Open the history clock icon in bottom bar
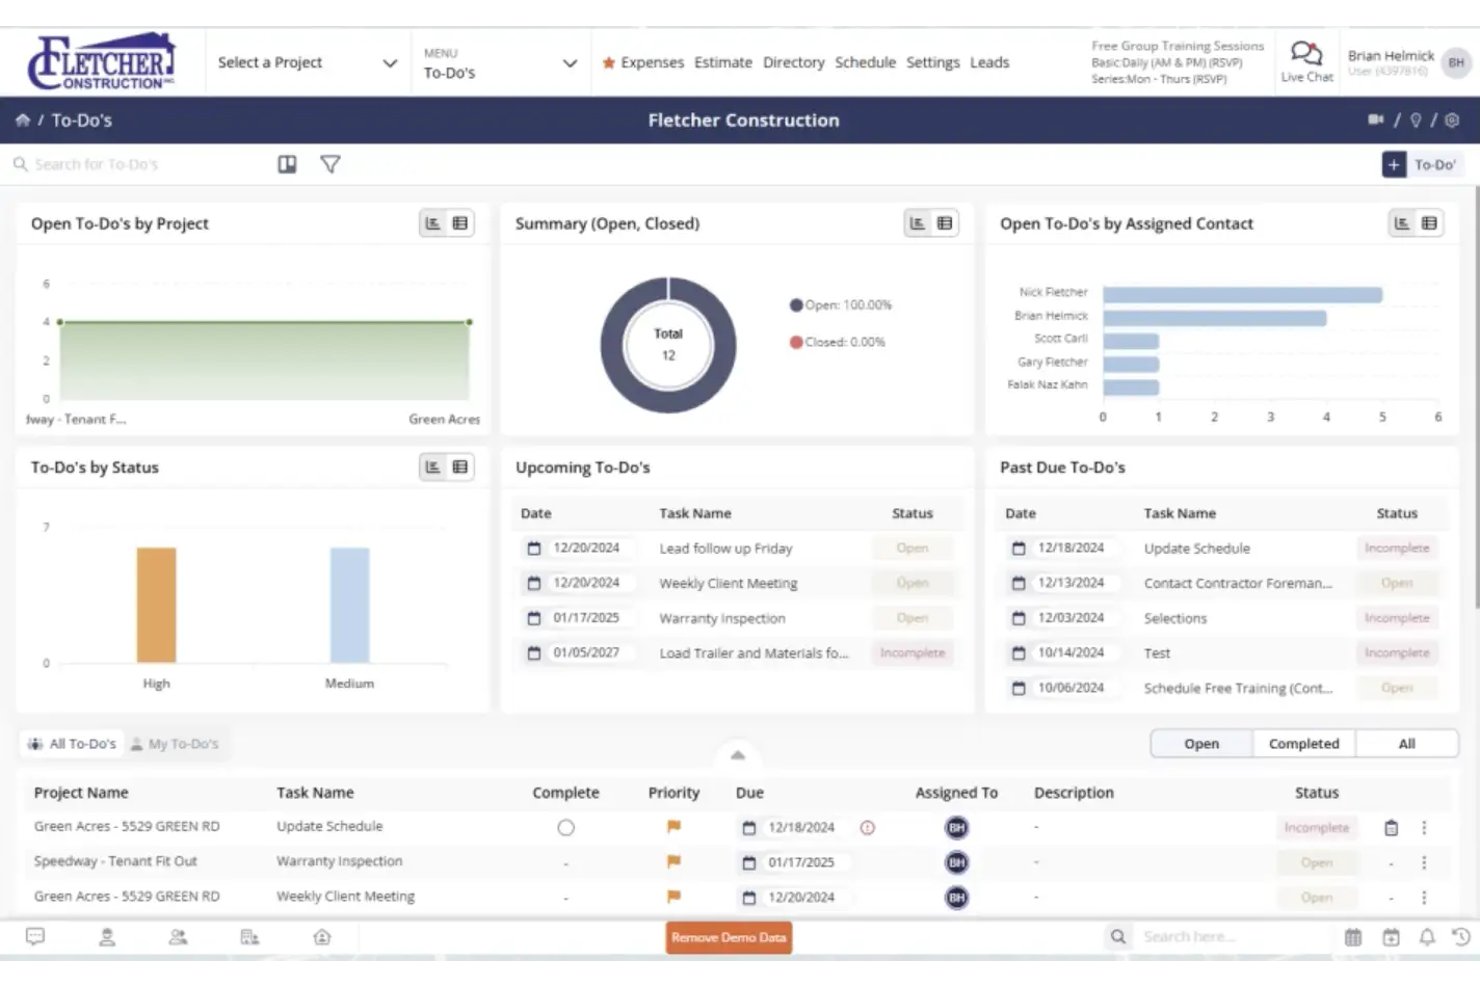Image resolution: width=1480 pixels, height=987 pixels. [1461, 937]
